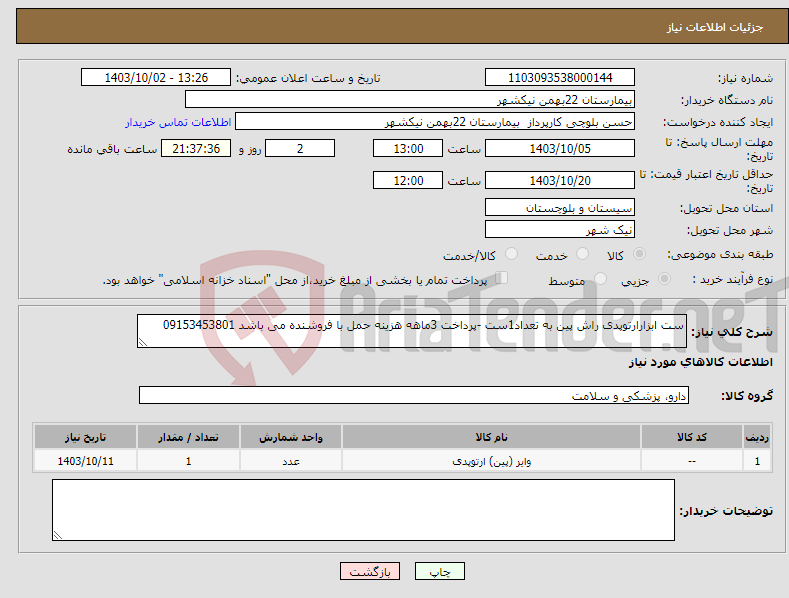Click the quantity cell showing 1
This screenshot has height=598, width=789.
(x=188, y=461)
